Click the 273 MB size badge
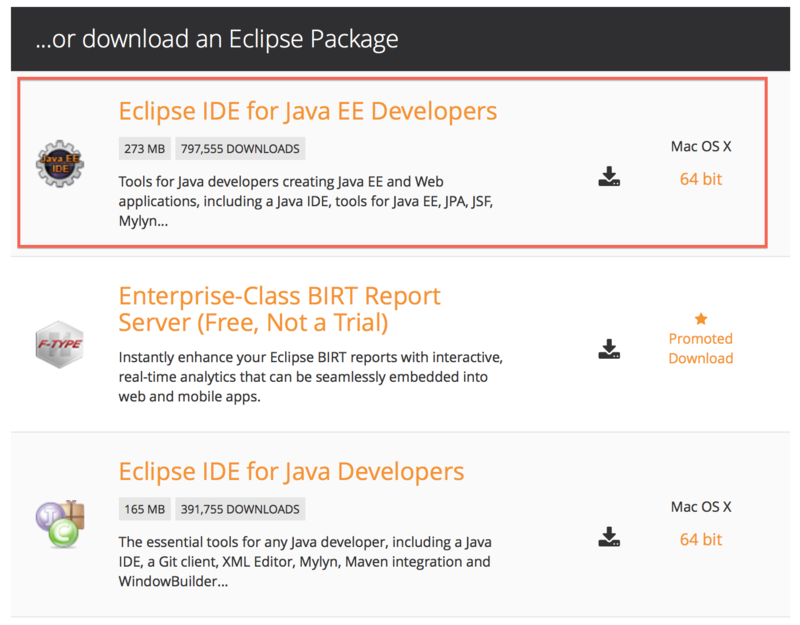The width and height of the screenshot is (800, 625). point(144,147)
